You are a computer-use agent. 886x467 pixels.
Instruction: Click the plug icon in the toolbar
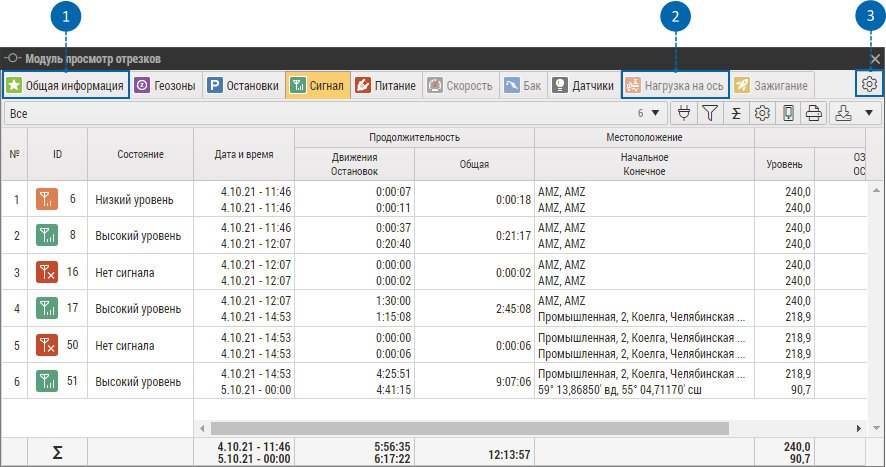(x=684, y=113)
